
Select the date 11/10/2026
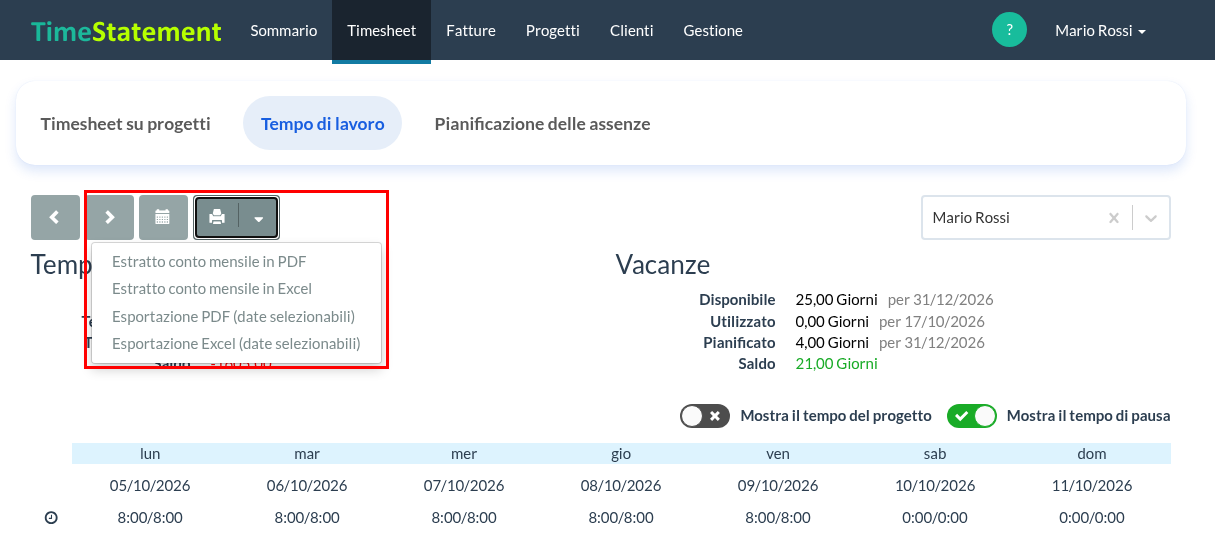coord(1092,486)
